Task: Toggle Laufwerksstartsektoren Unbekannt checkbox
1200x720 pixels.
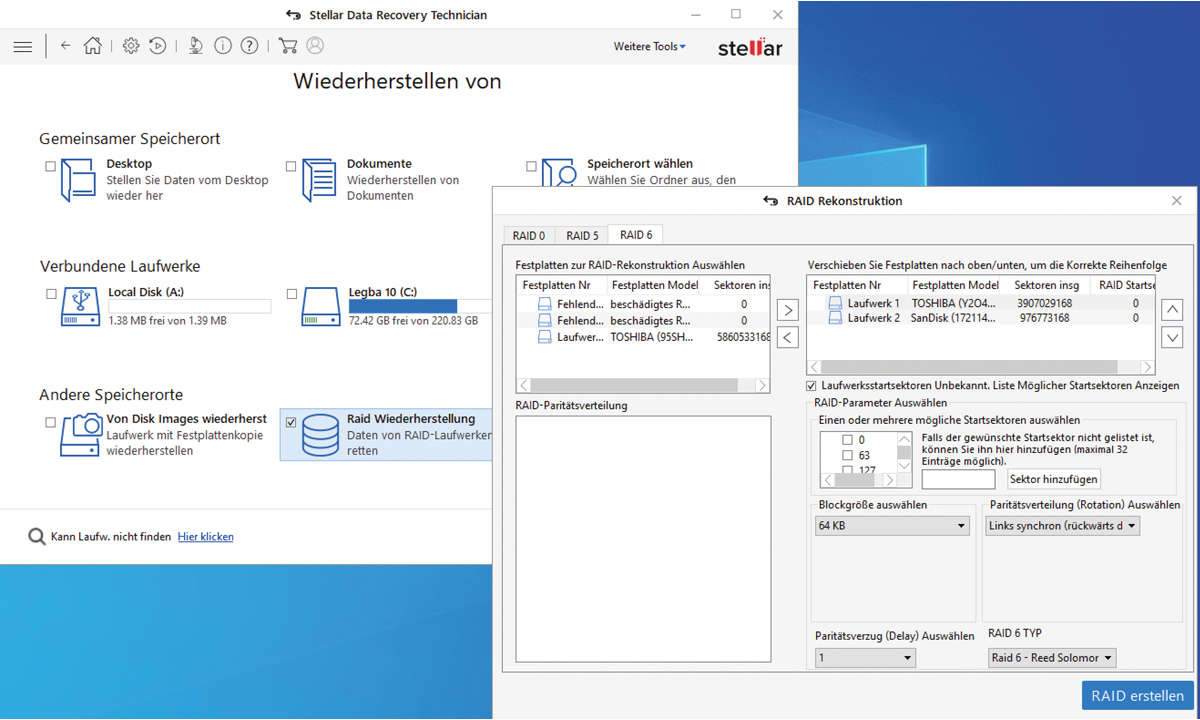Action: [811, 386]
